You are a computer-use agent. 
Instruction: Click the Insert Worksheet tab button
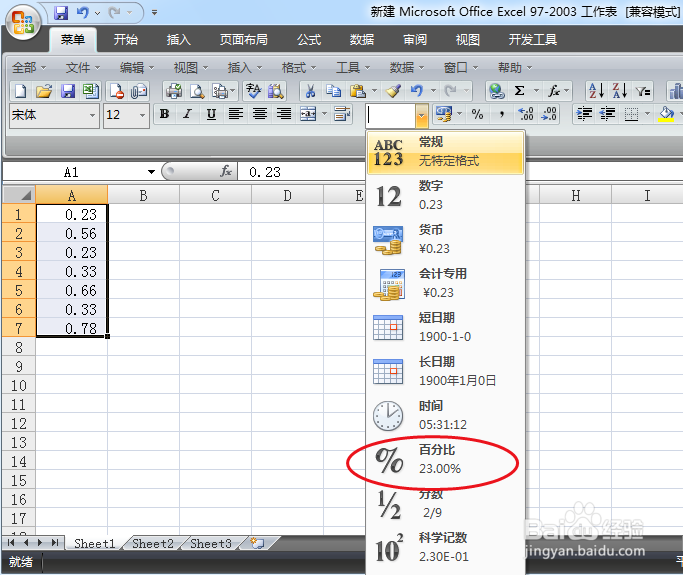coord(257,543)
